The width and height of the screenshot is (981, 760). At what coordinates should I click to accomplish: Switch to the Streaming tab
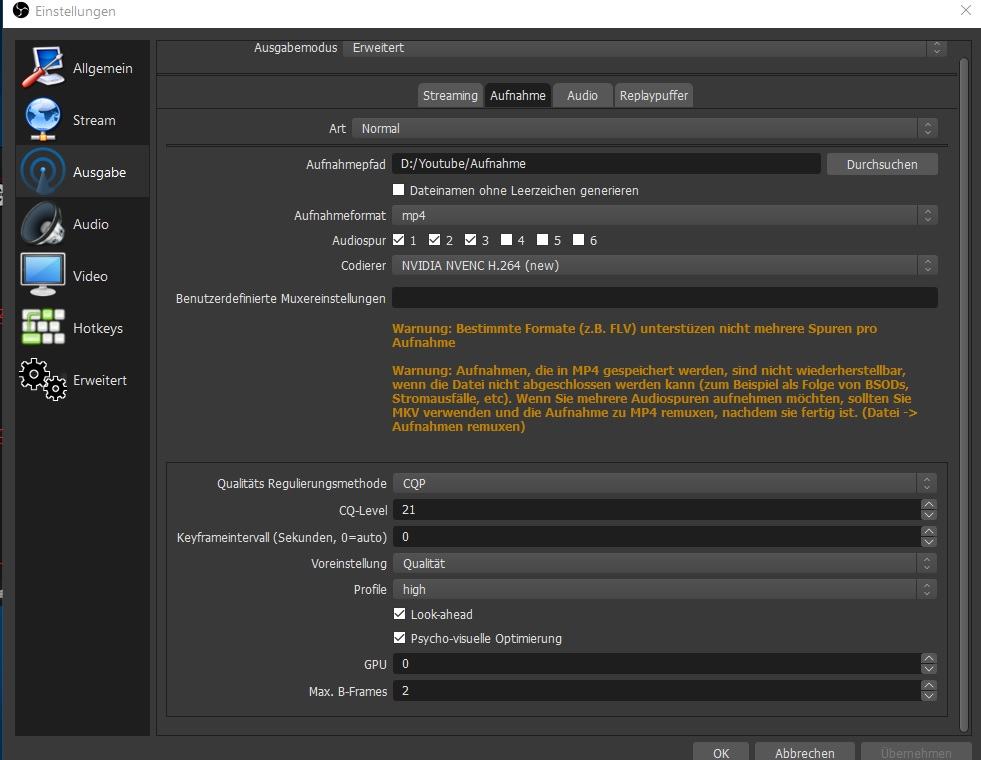(x=450, y=95)
